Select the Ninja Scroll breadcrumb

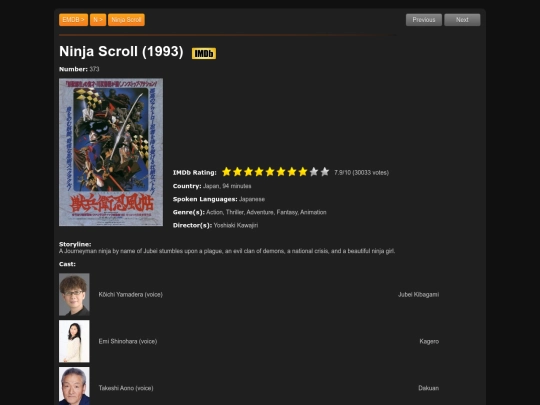click(126, 20)
